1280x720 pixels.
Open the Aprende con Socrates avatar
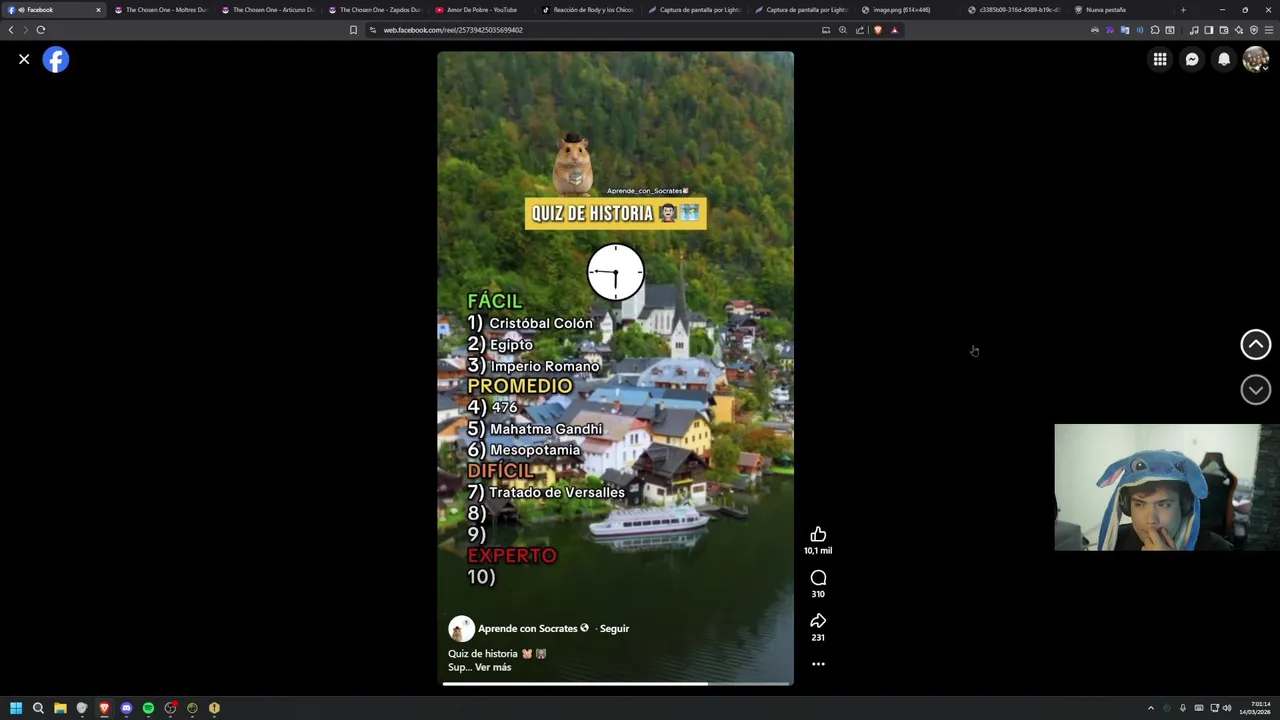461,628
